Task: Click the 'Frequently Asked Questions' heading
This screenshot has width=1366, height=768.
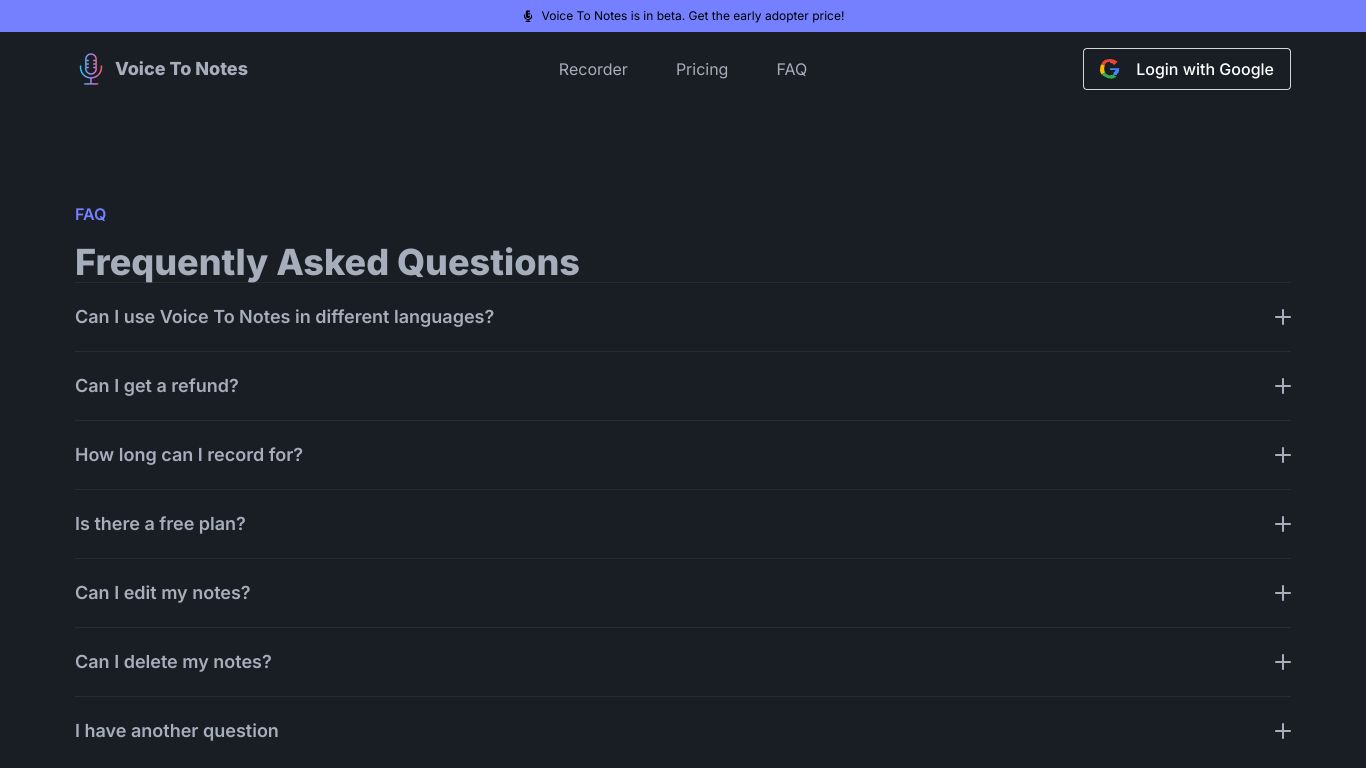Action: (327, 262)
